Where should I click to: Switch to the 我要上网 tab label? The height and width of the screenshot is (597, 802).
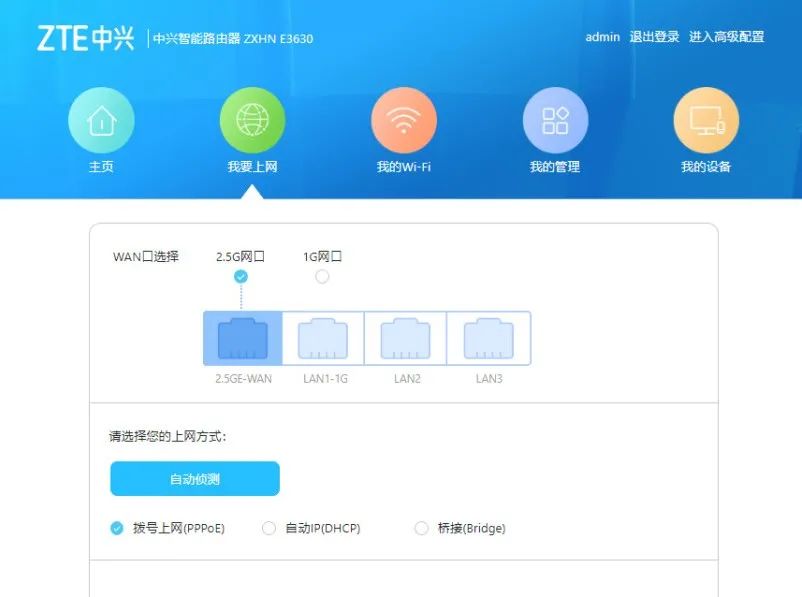[x=252, y=166]
